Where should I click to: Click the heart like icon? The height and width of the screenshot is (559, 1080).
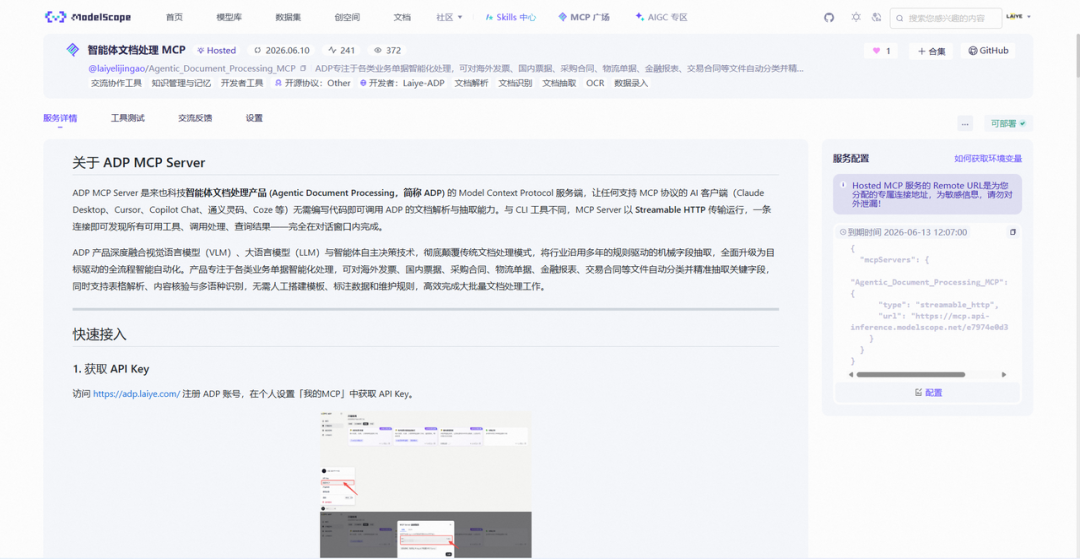click(876, 50)
